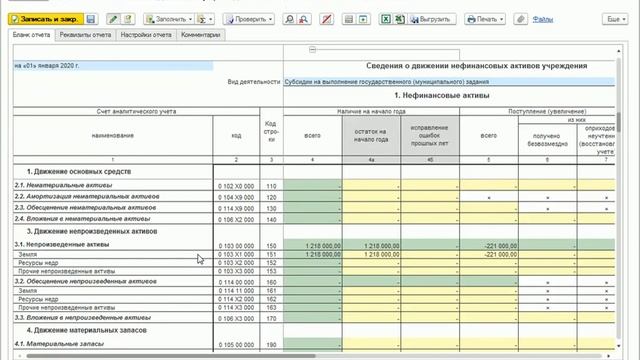The width and height of the screenshot is (640, 360).
Task: Click the получено безвозмездно column header
Action: 547,140
